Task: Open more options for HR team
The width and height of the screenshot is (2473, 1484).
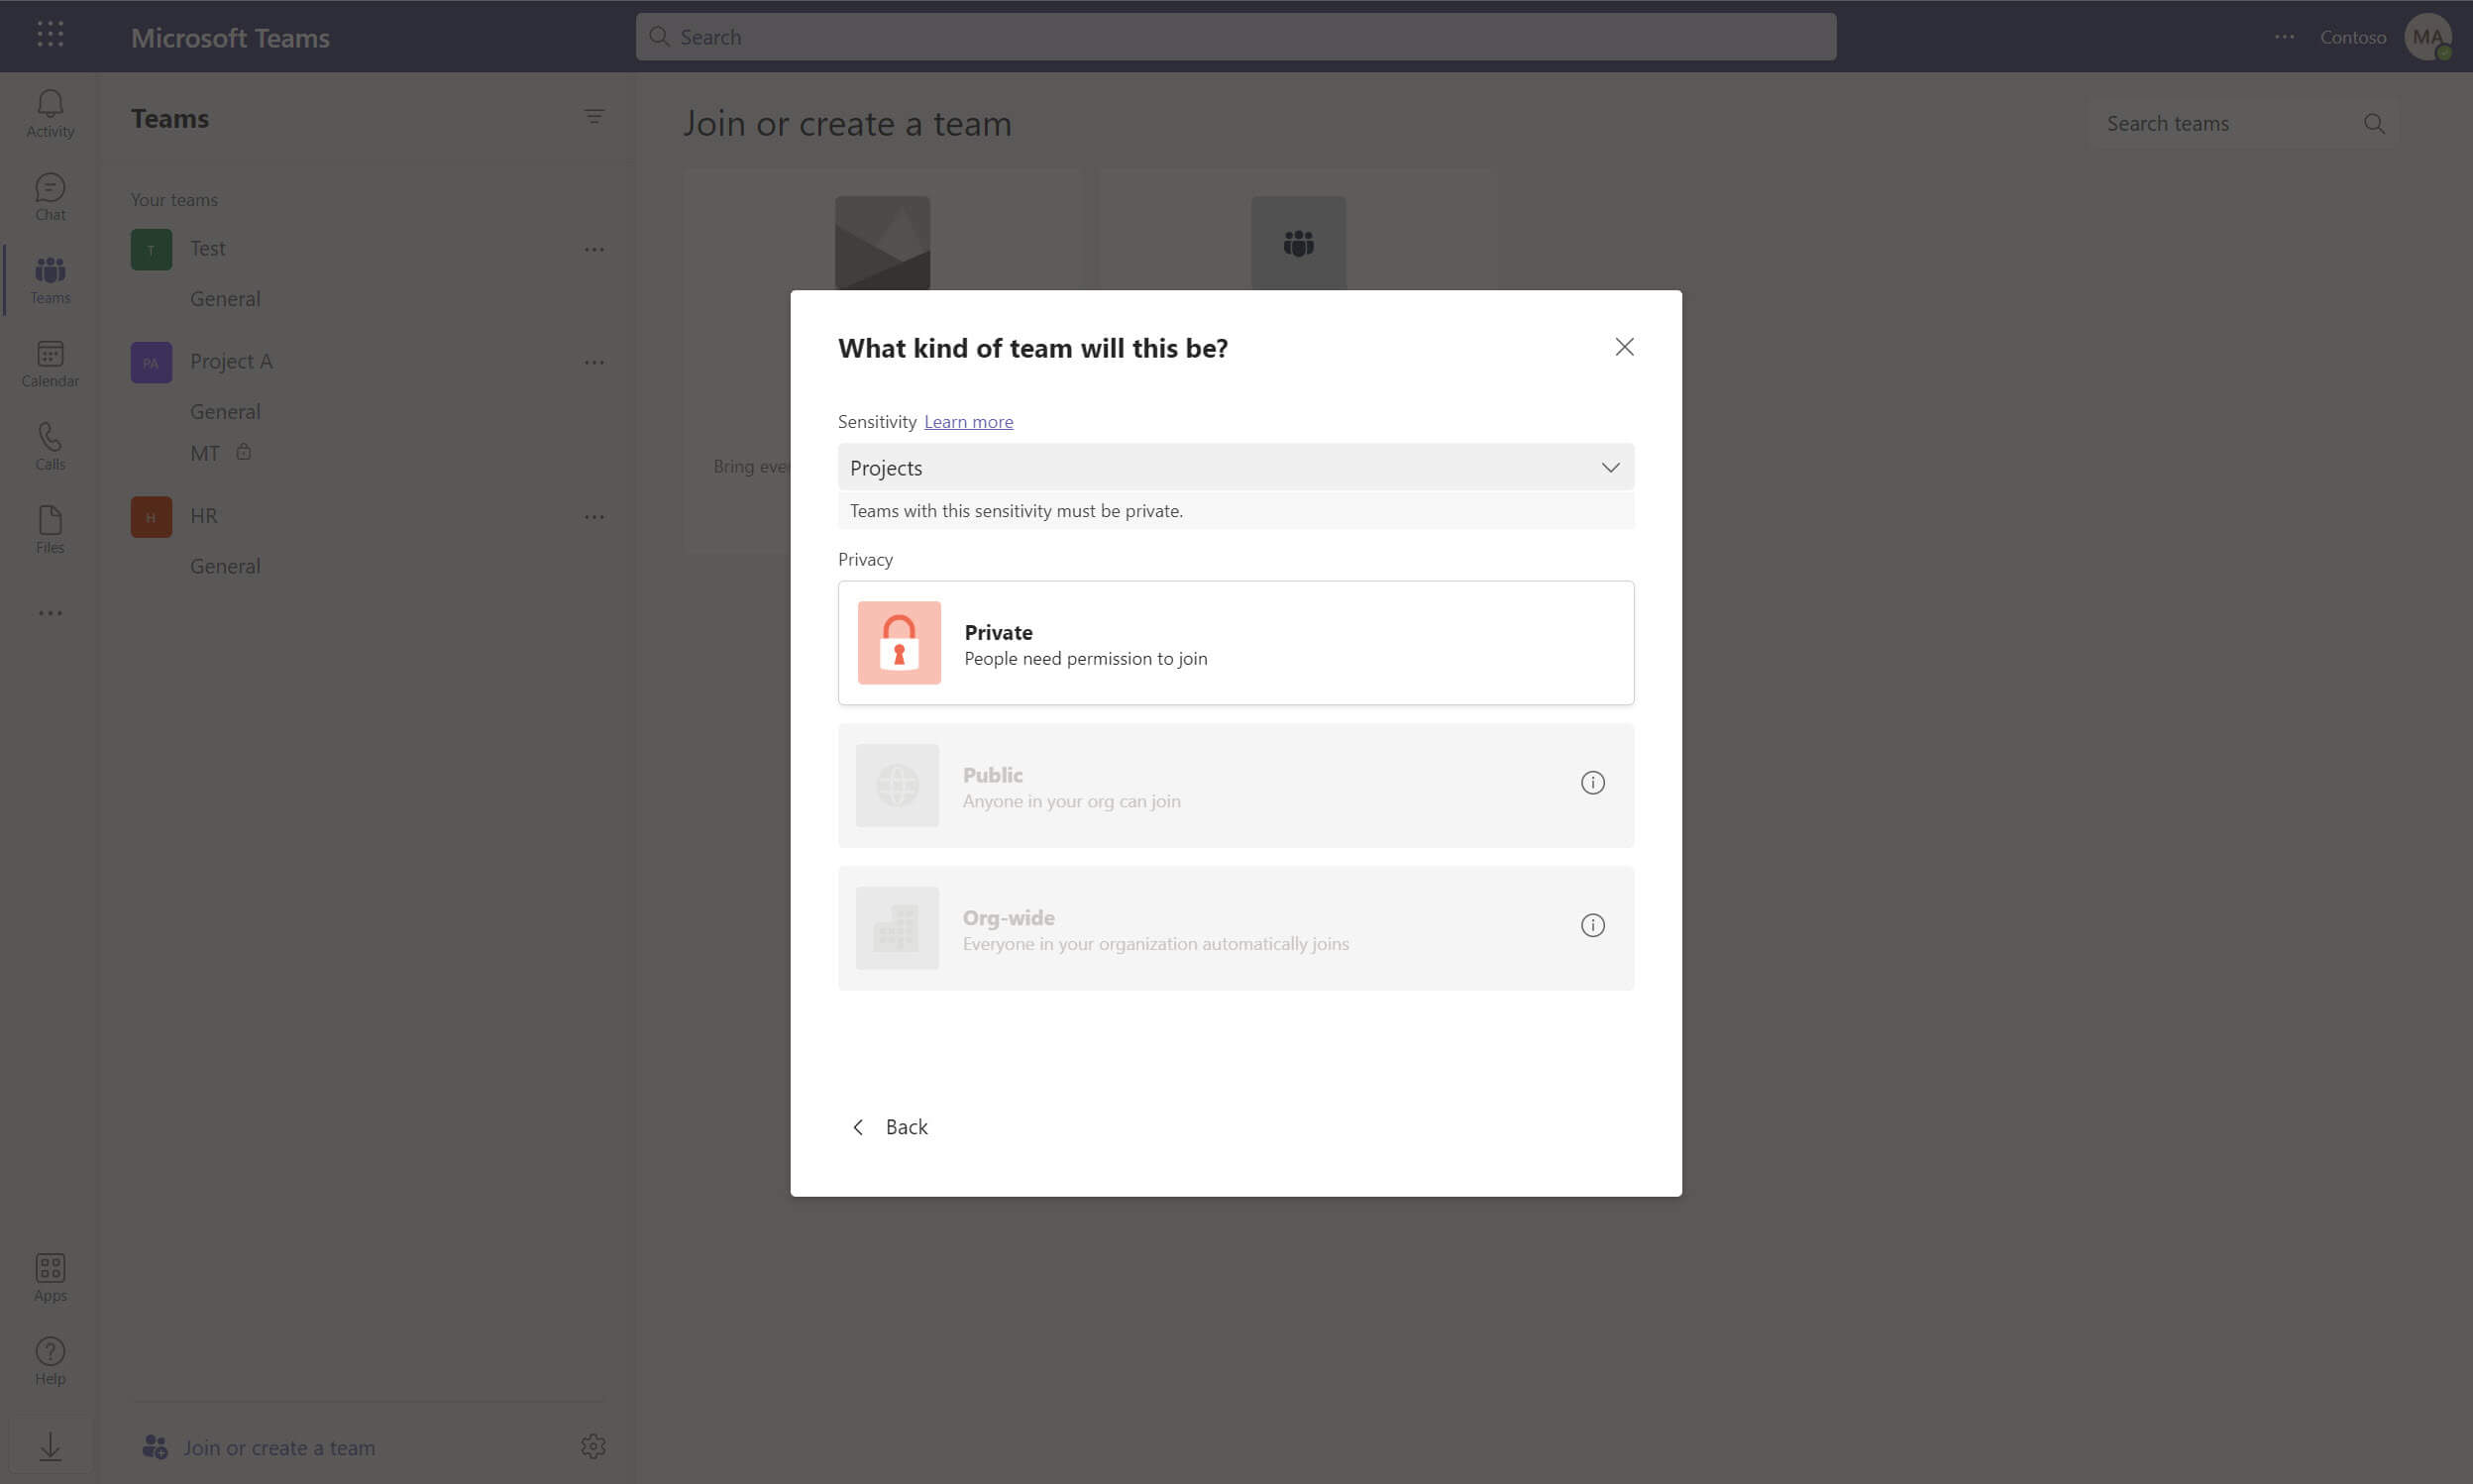Action: (x=594, y=517)
